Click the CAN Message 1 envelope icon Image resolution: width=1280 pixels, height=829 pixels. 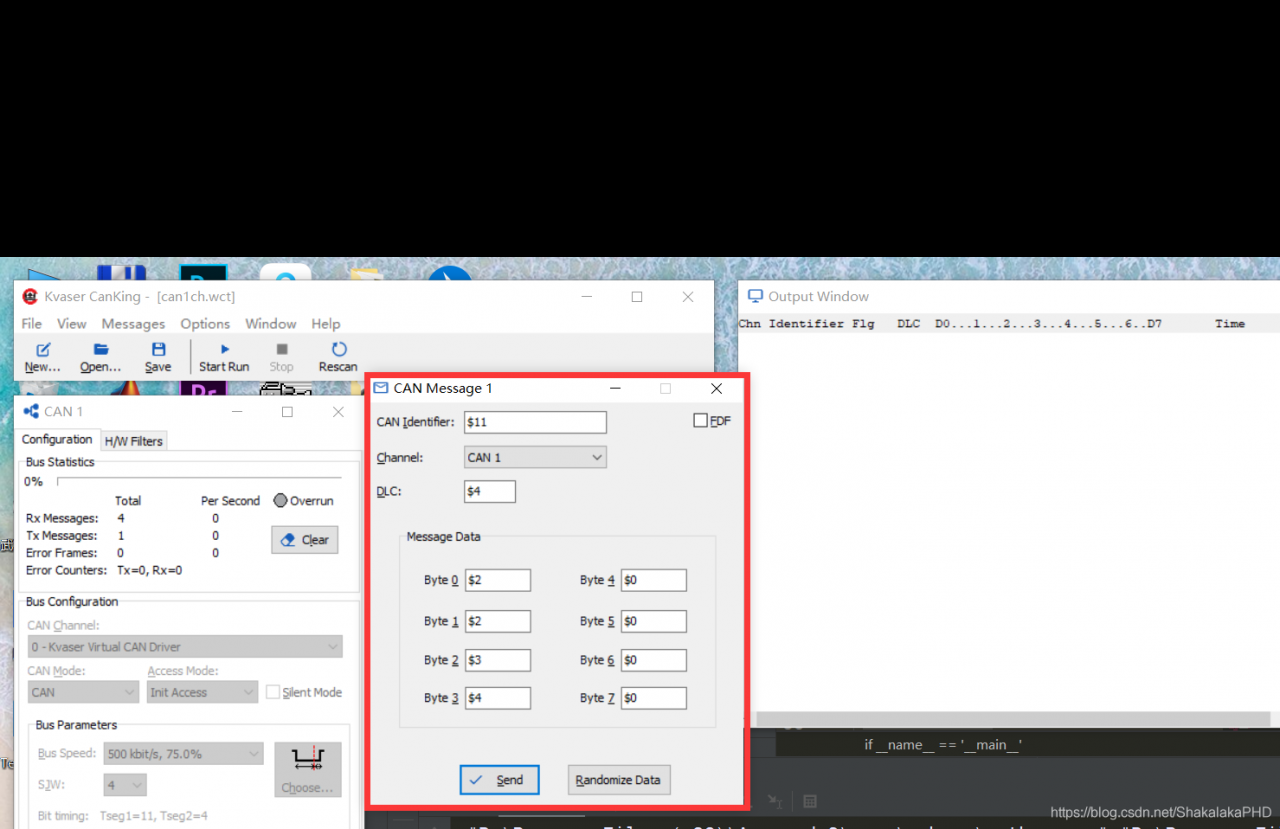click(381, 388)
